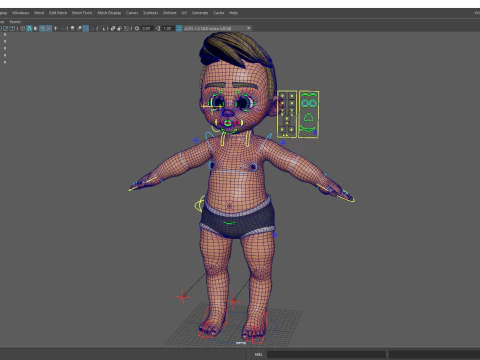Click bottom-left slider box in facial slider panel

pos(282,129)
